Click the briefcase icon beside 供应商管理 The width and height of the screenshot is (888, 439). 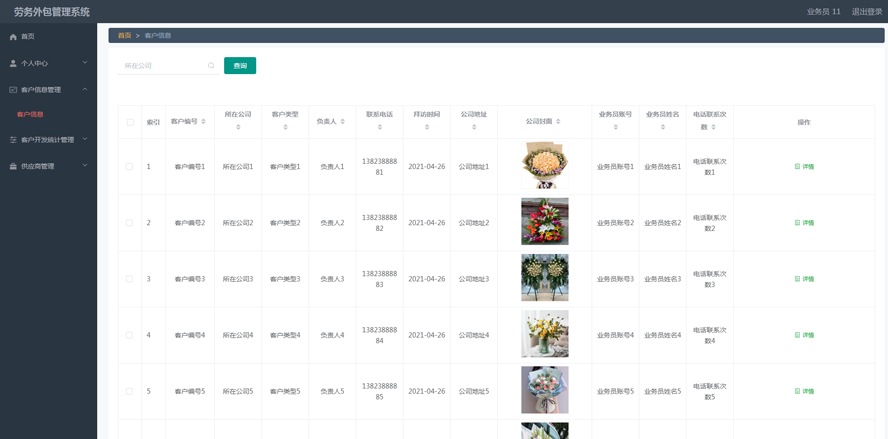tap(13, 167)
